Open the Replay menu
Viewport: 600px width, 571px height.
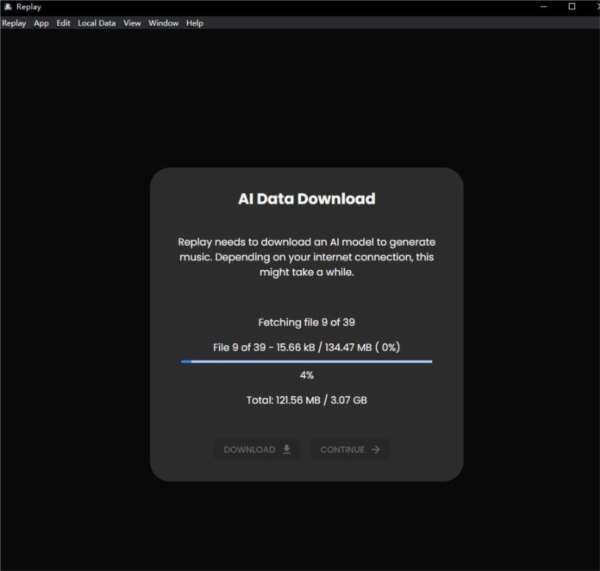pyautogui.click(x=14, y=23)
